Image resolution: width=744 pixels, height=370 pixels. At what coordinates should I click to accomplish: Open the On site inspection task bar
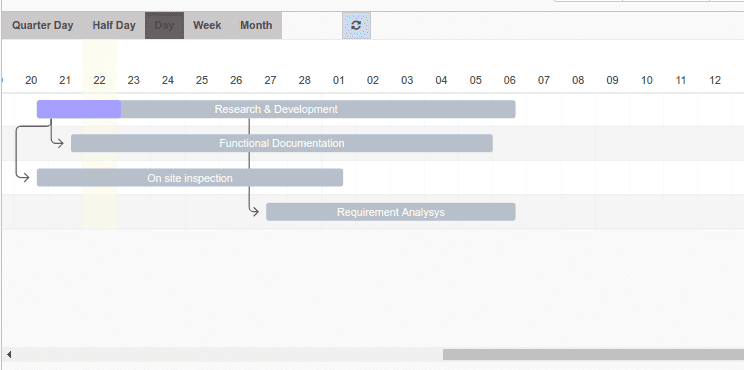[x=190, y=178]
